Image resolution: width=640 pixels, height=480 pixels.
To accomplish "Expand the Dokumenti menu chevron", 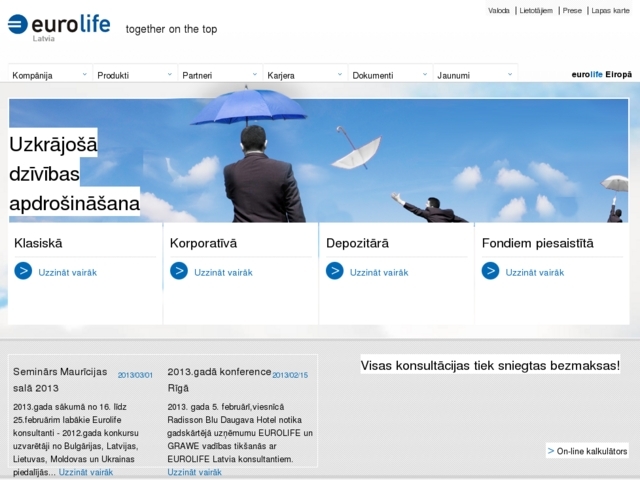I will (425, 74).
